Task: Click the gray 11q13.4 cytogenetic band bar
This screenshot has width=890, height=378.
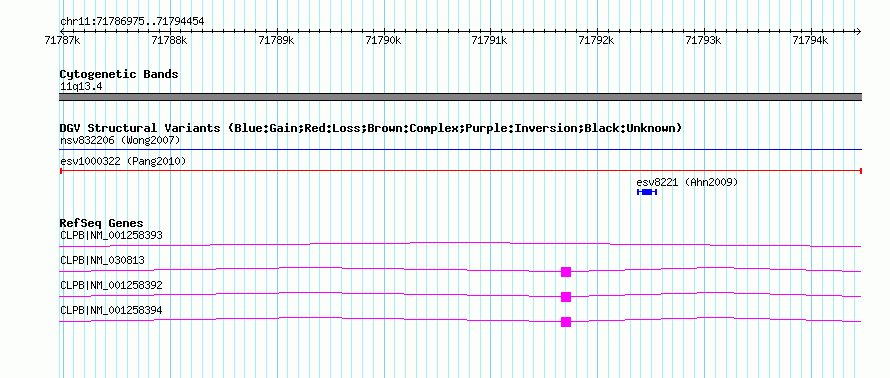Action: tap(460, 97)
